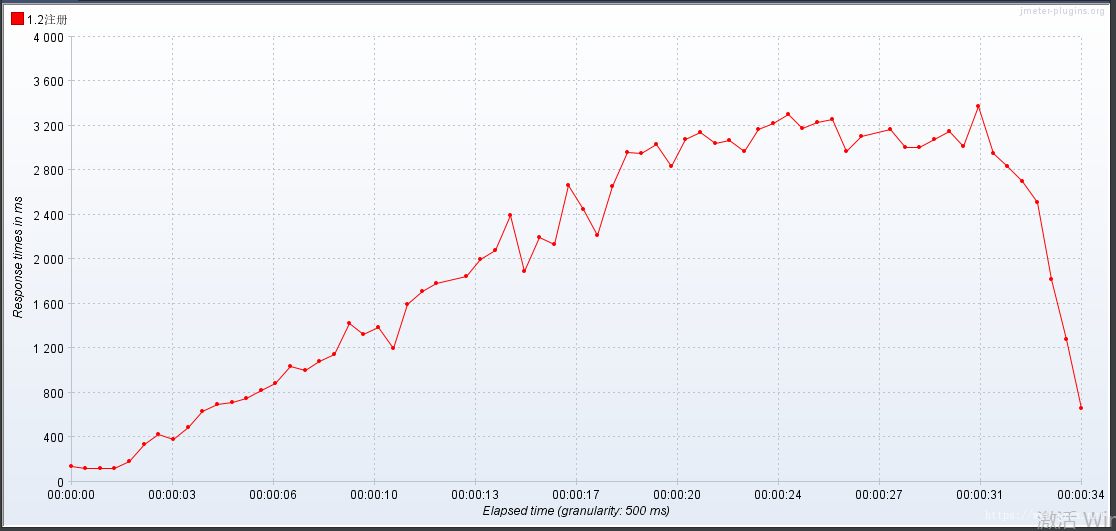Click the Y-axis value 4 000

point(48,37)
